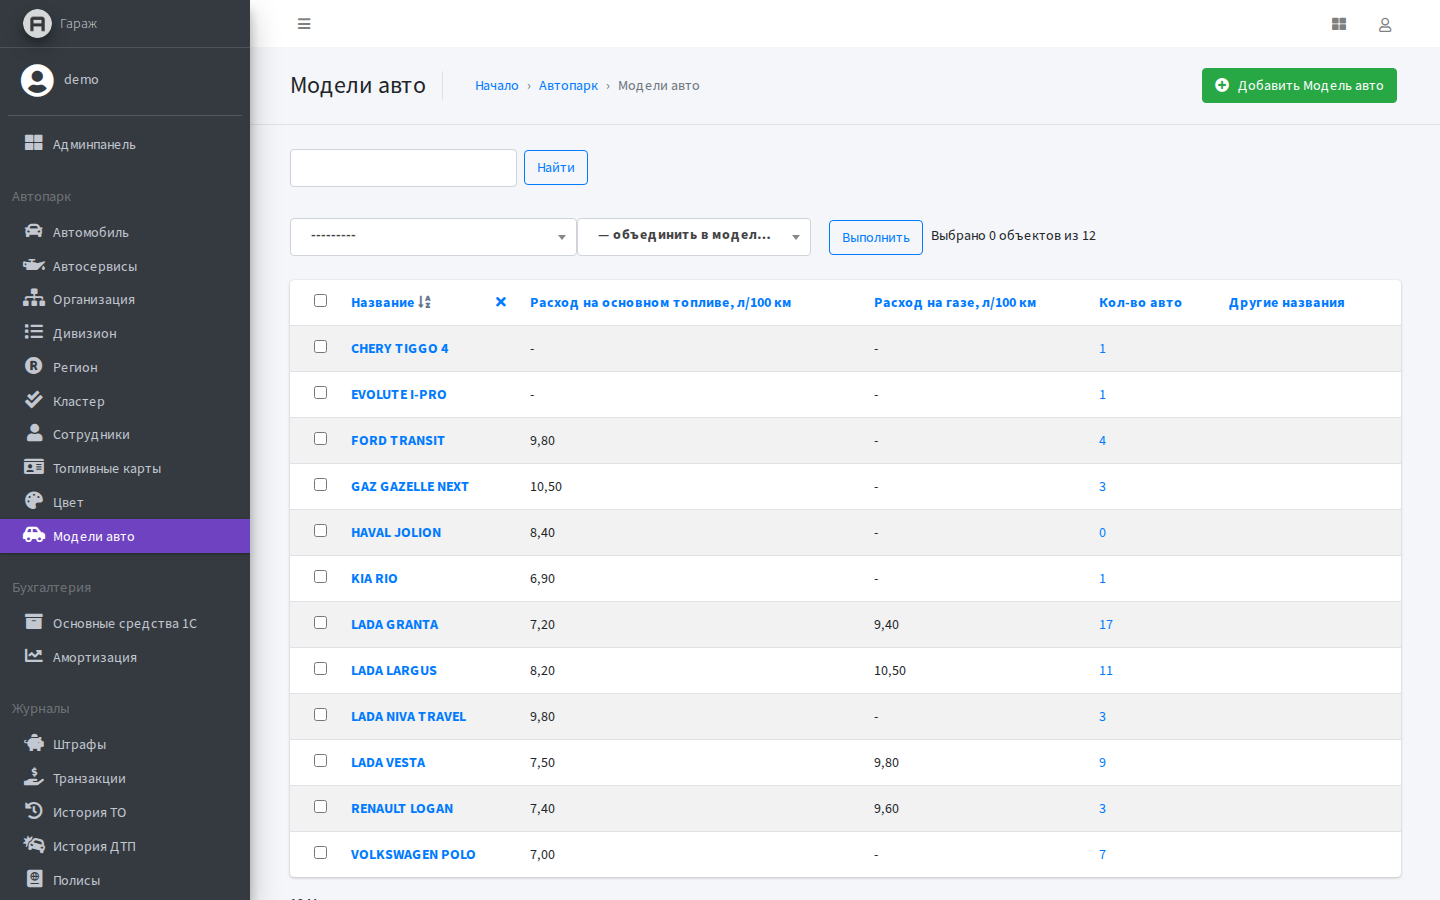
Task: Click the Админпанель dashboard icon
Action: (34, 143)
